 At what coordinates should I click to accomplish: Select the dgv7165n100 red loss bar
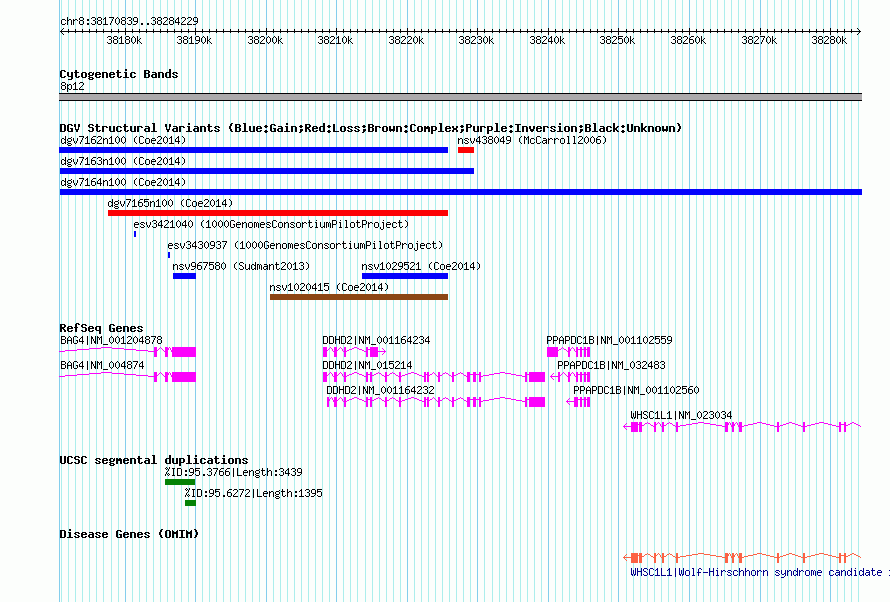(278, 213)
